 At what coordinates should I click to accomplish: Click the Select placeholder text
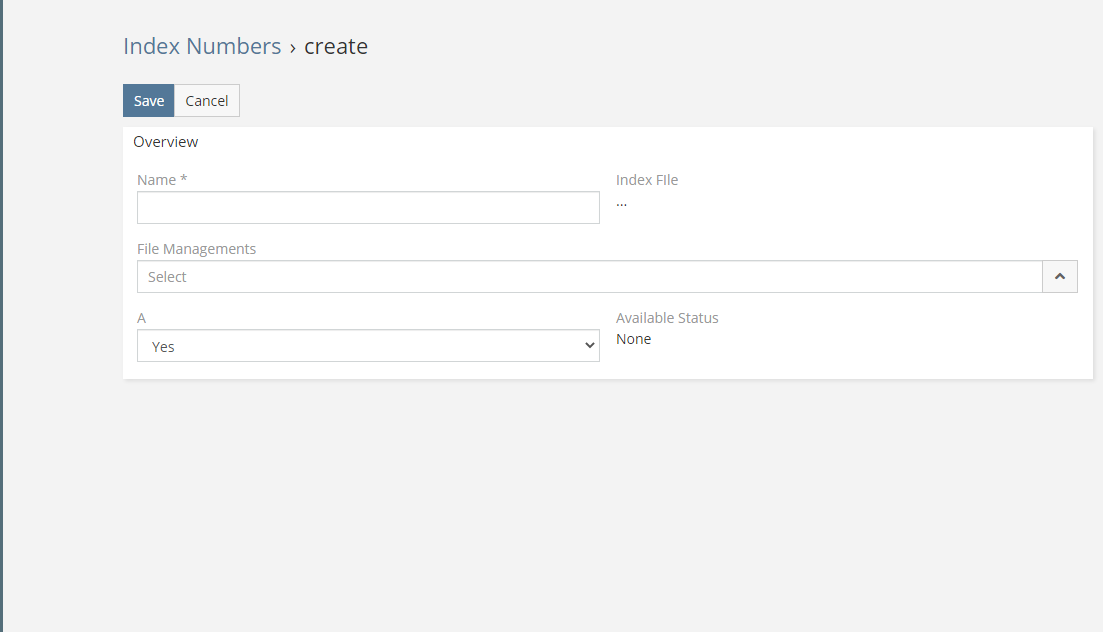[x=167, y=277]
